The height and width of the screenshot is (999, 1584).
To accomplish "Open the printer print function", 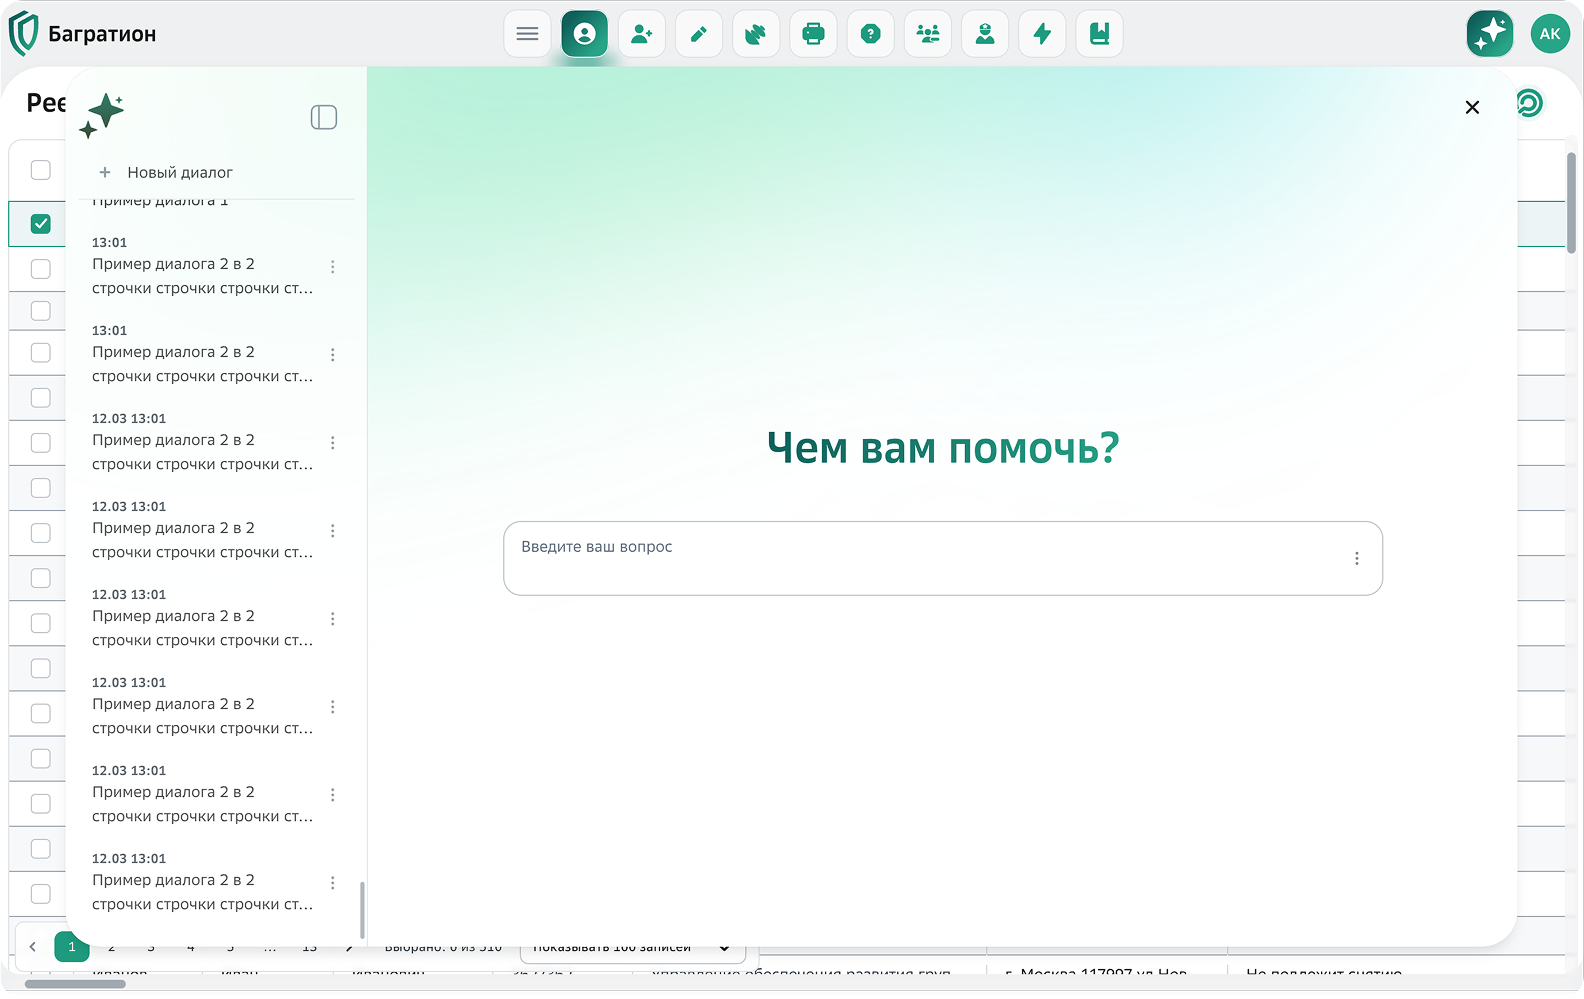I will (814, 34).
